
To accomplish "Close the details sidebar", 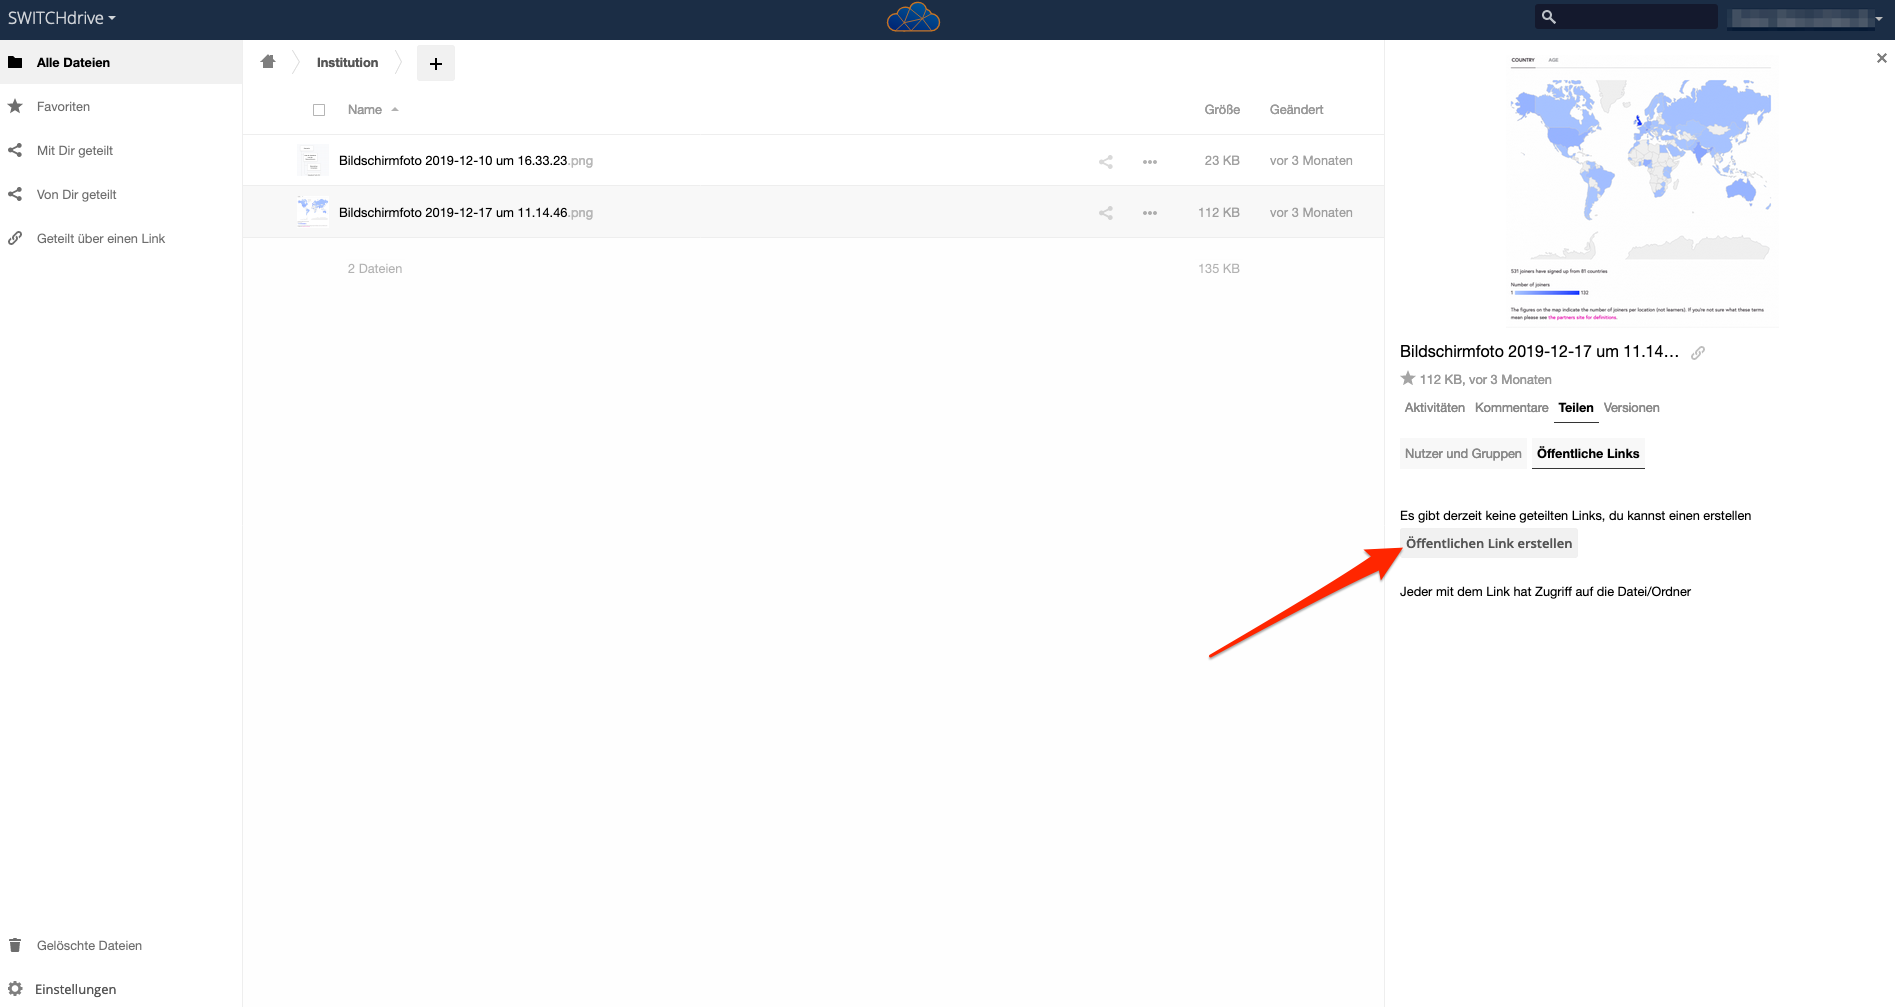I will tap(1881, 59).
